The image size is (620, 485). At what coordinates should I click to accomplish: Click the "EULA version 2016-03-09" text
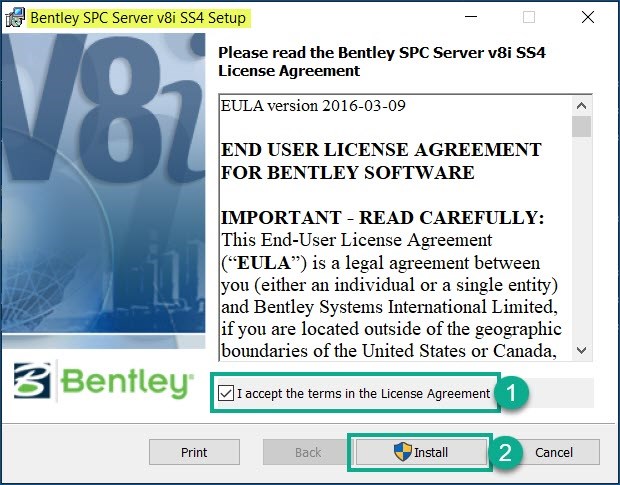pos(313,106)
